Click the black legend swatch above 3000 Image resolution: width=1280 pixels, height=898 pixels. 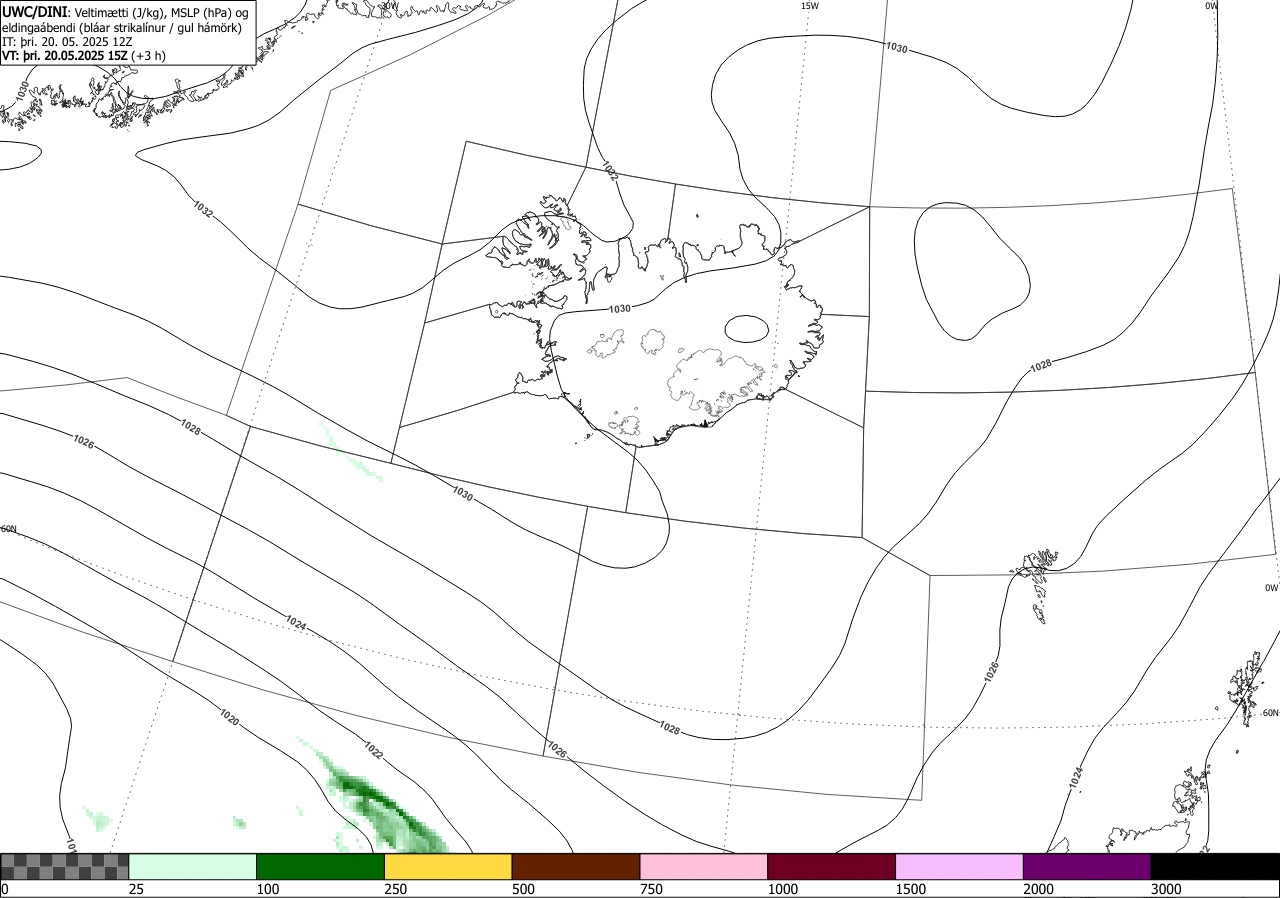pyautogui.click(x=1215, y=866)
